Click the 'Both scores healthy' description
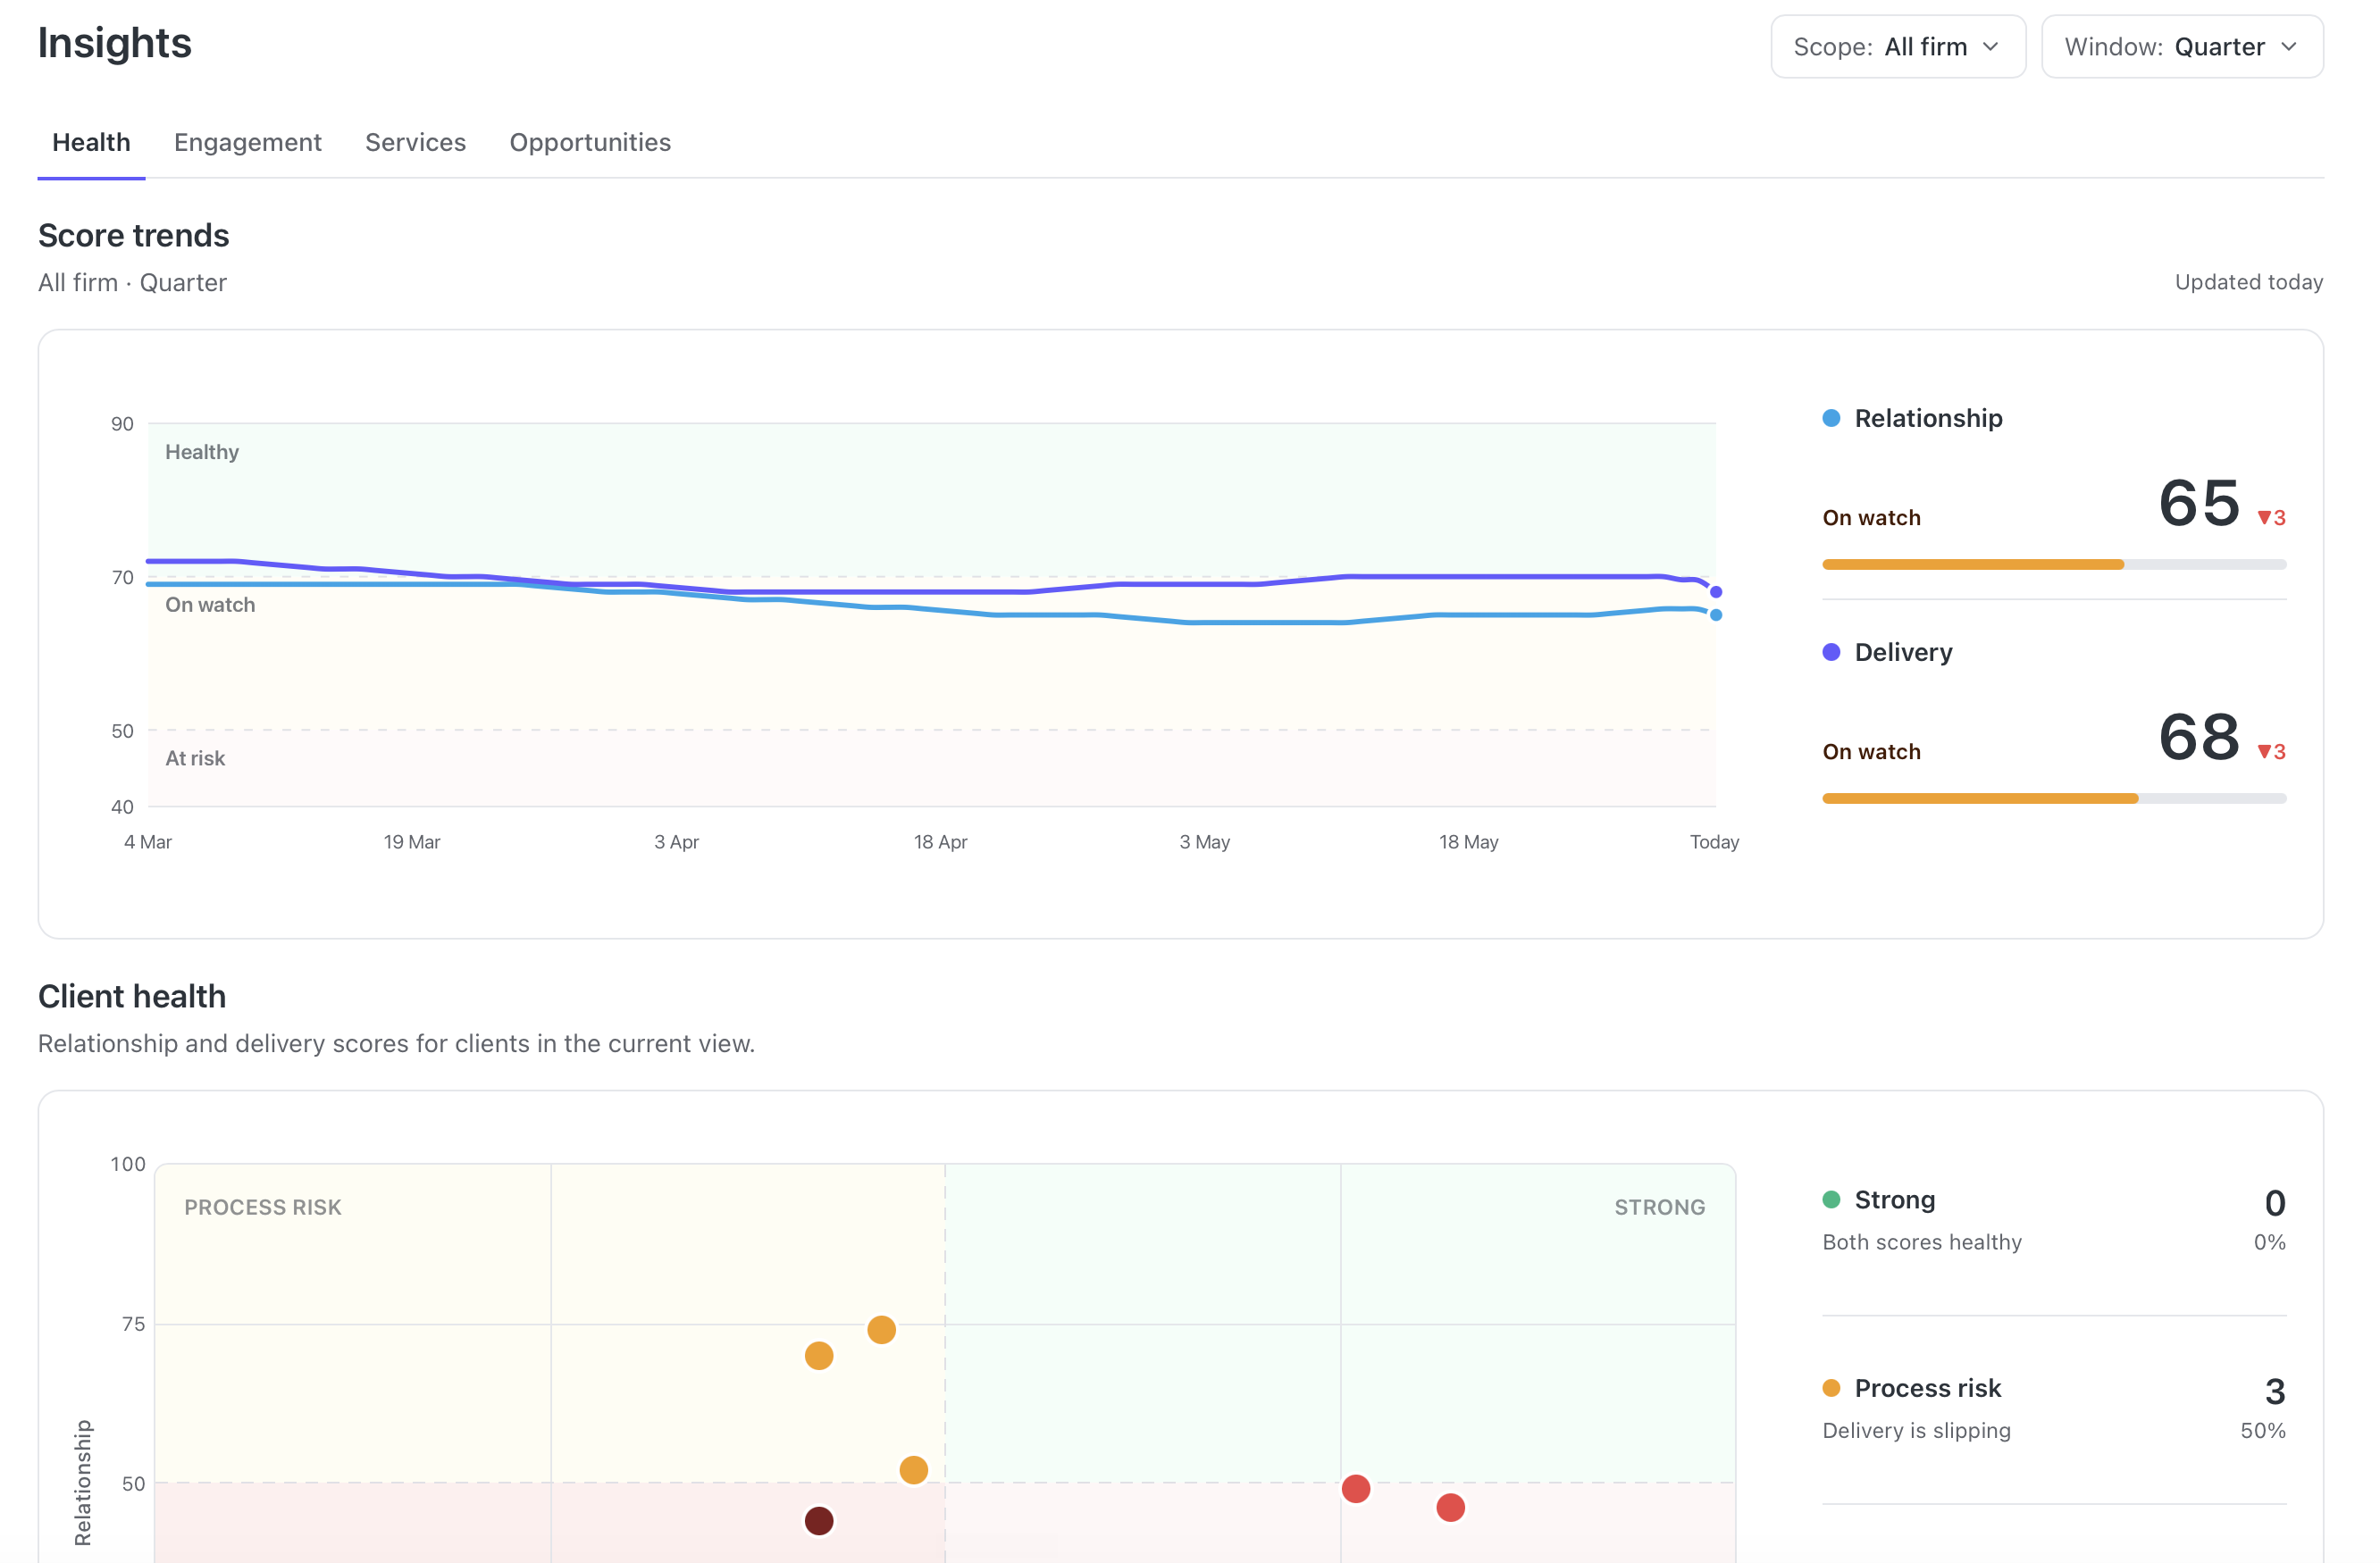 (x=1922, y=1242)
